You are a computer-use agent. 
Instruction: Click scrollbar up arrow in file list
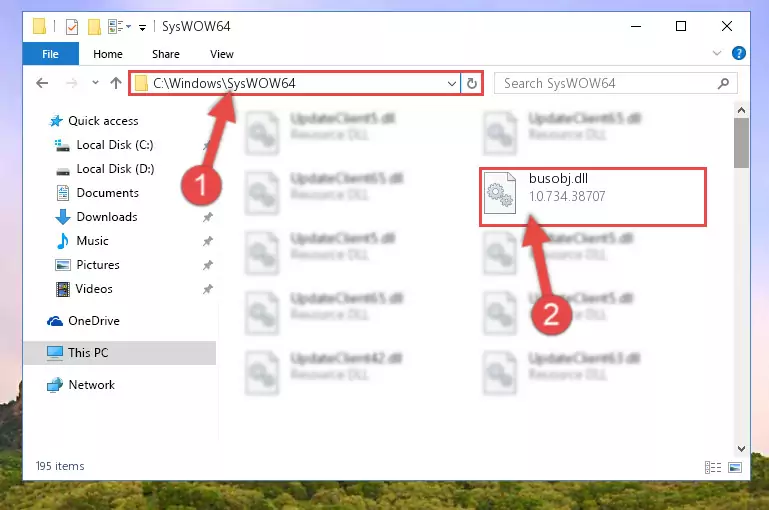pyautogui.click(x=741, y=110)
